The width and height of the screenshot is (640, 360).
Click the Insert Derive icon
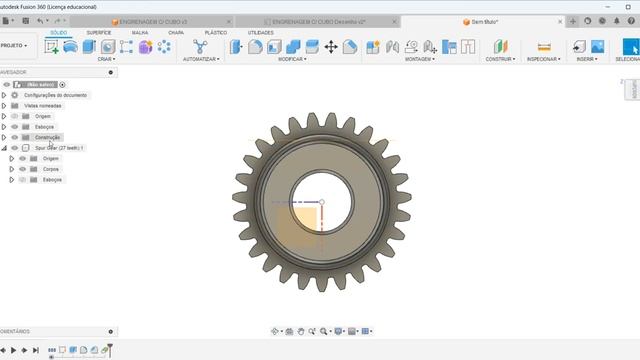click(x=579, y=47)
